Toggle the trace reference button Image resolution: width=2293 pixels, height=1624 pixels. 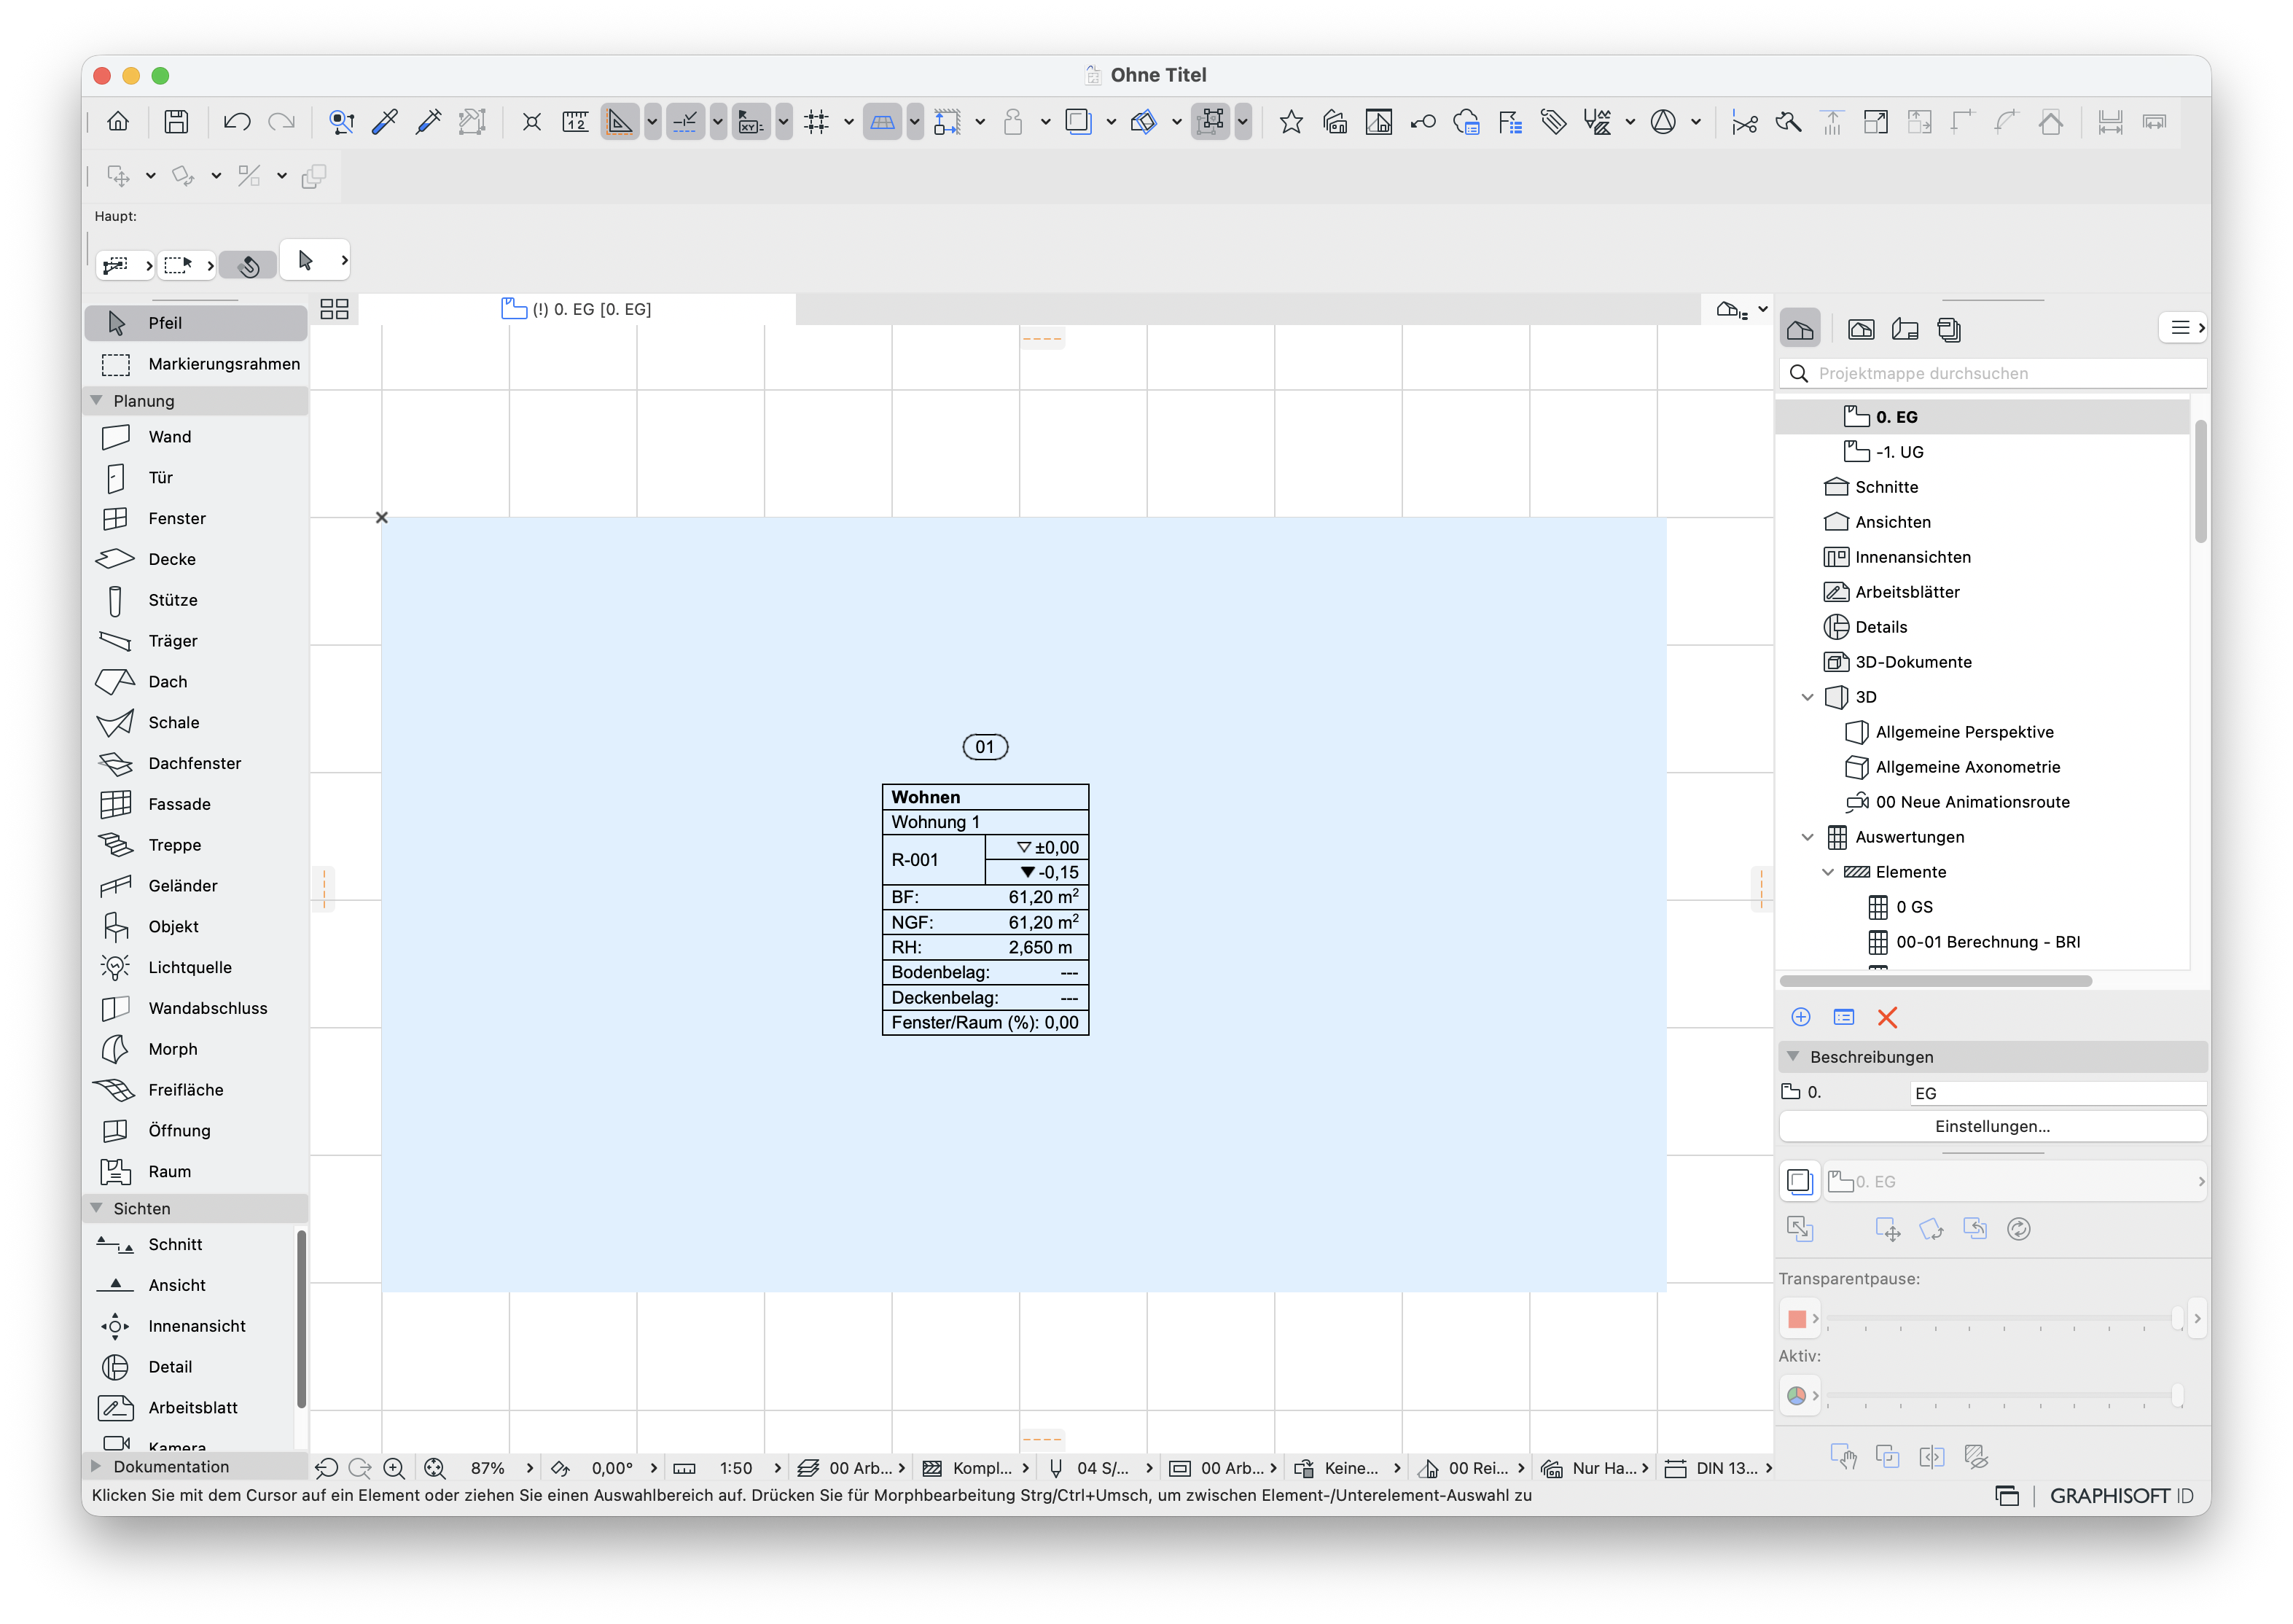coord(1078,122)
